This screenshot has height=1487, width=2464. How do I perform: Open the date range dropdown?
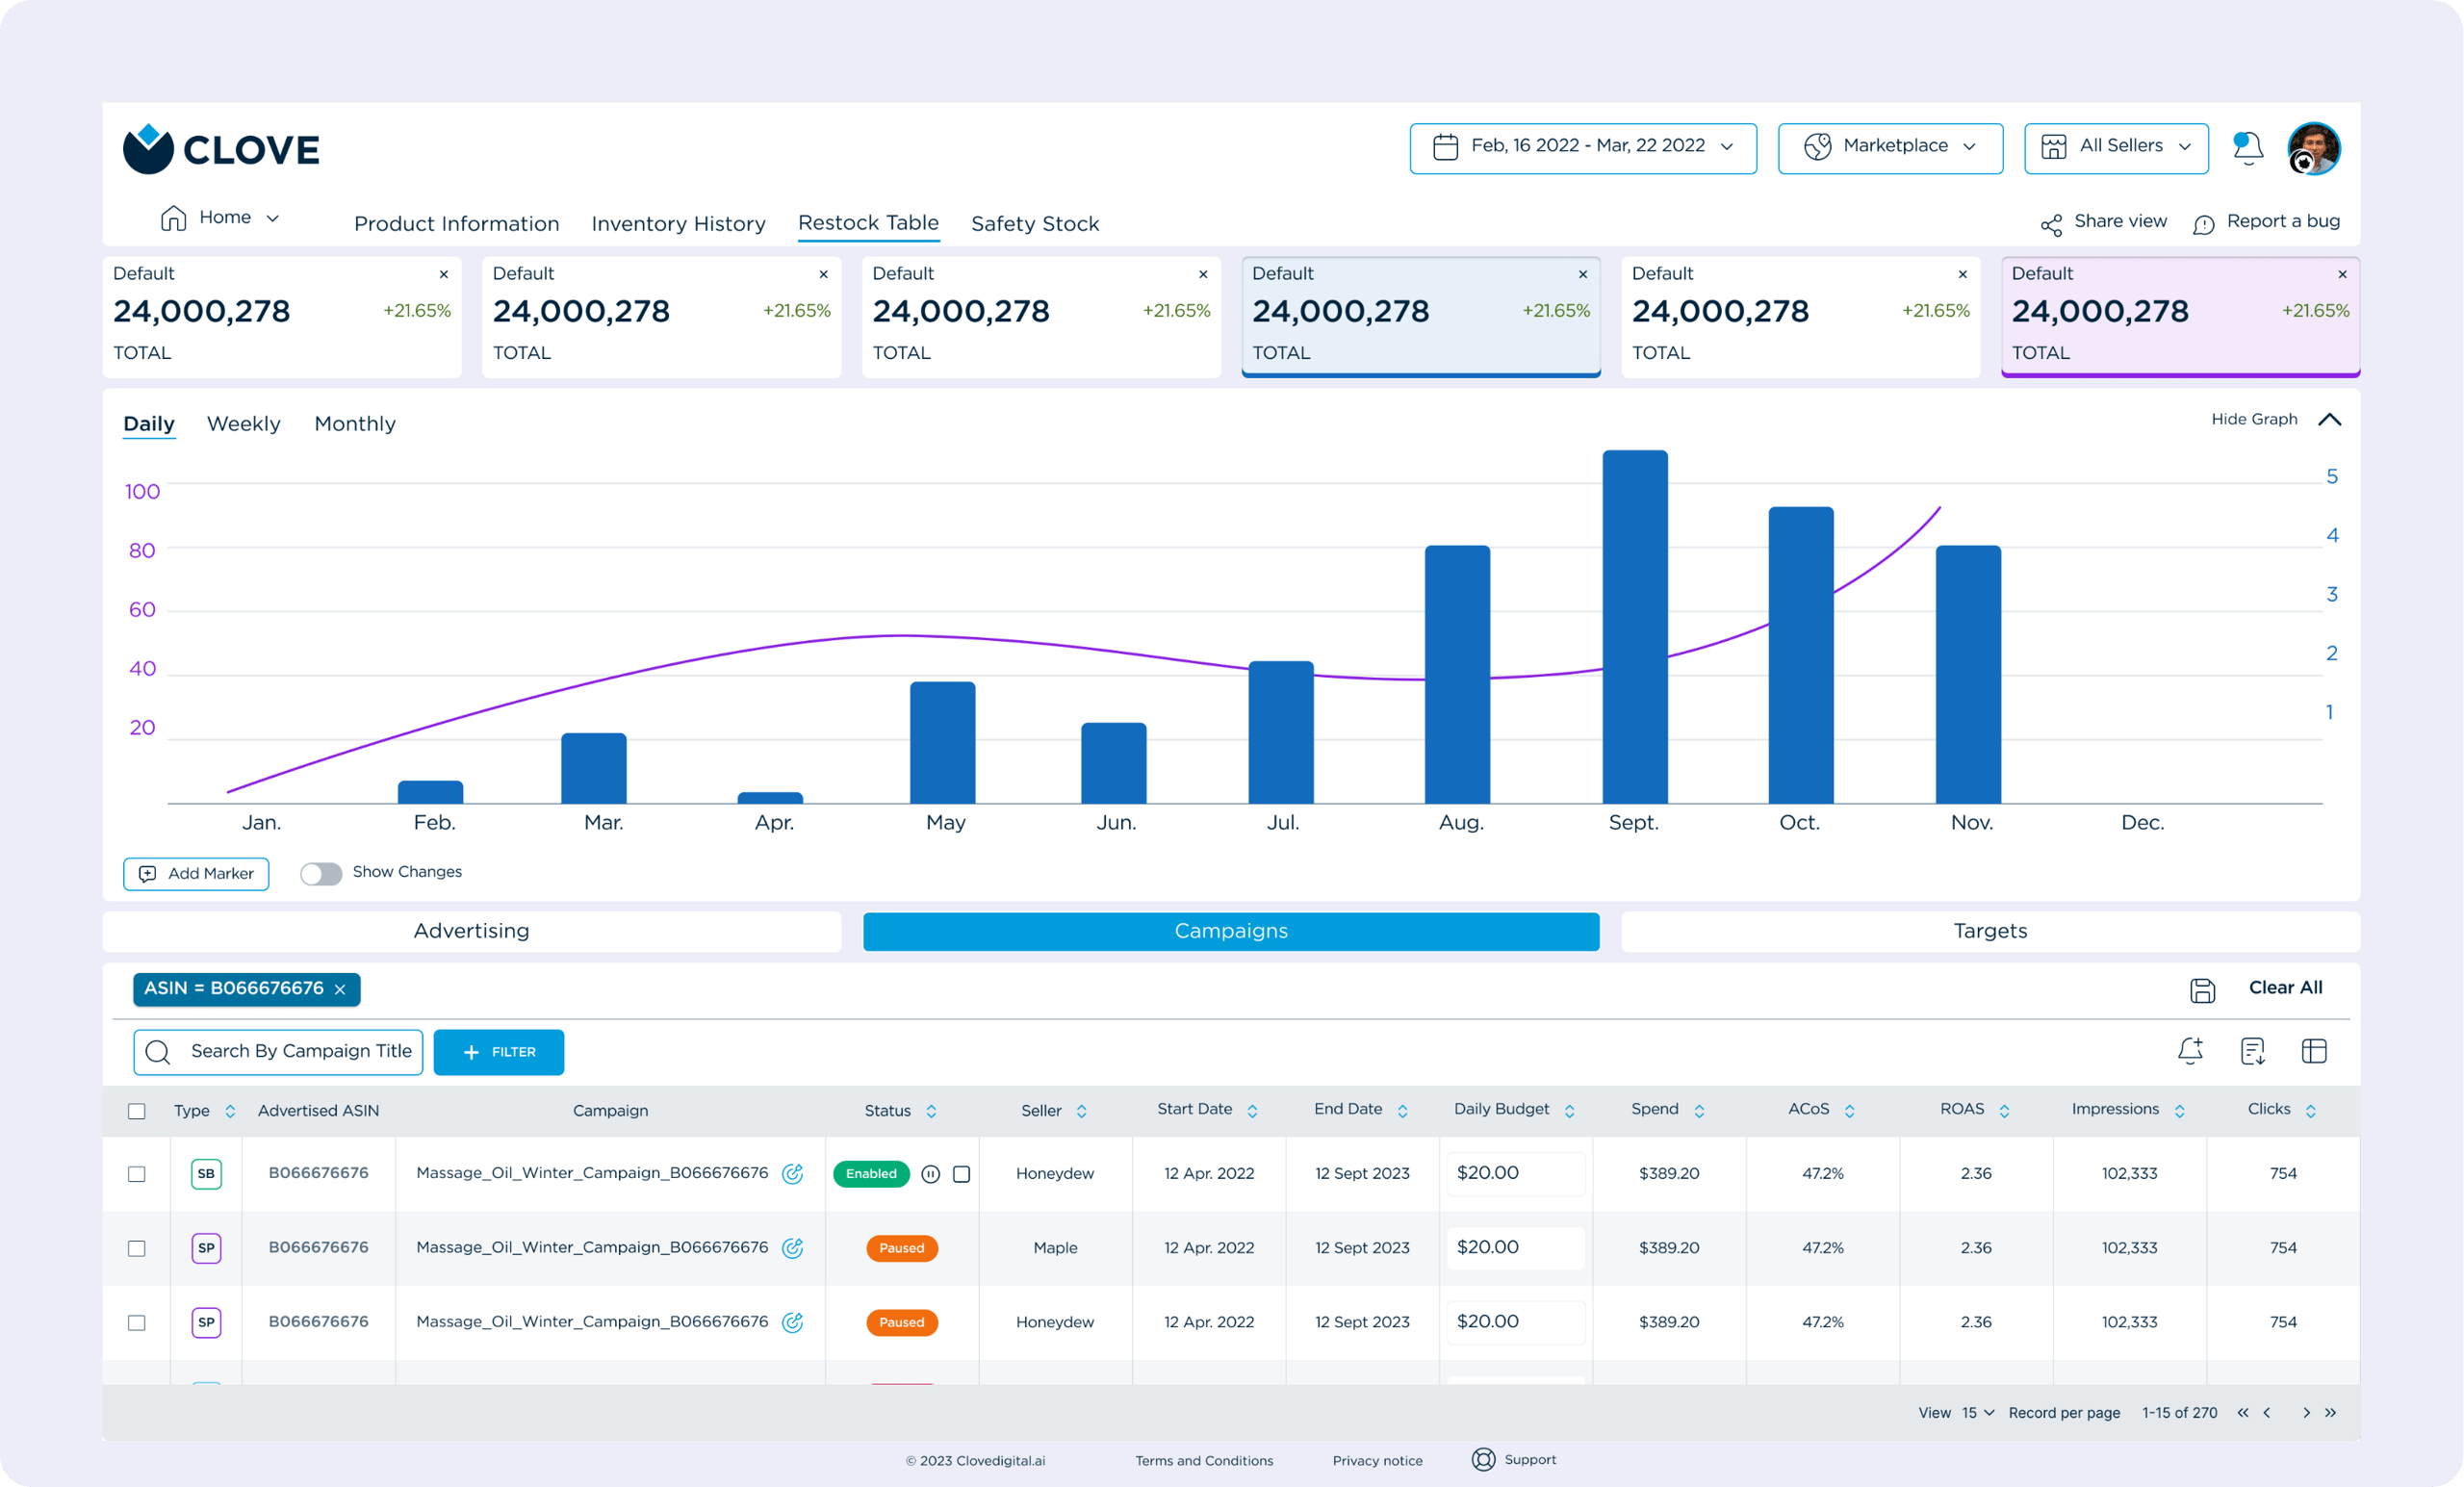1582,148
